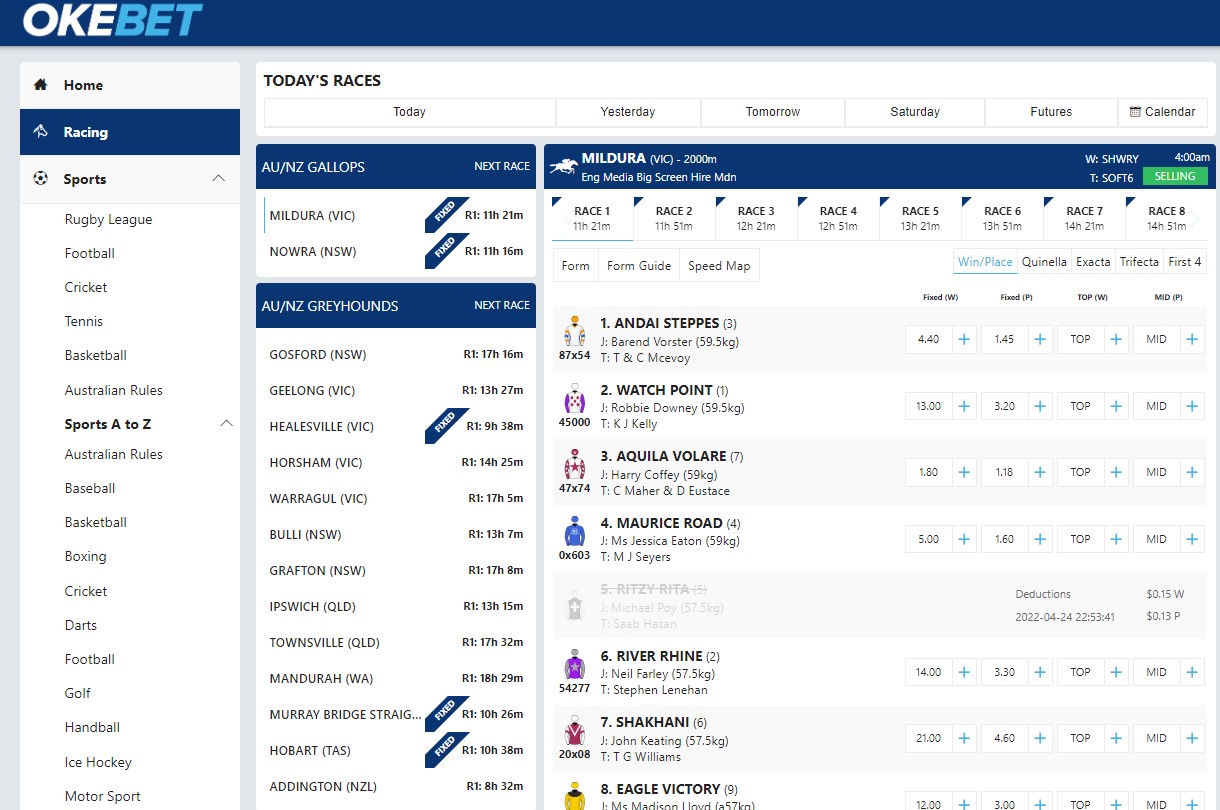Open the Hobart (TAS) greyhounds meeting
Screen dimensions: 1220x810
pos(396,750)
